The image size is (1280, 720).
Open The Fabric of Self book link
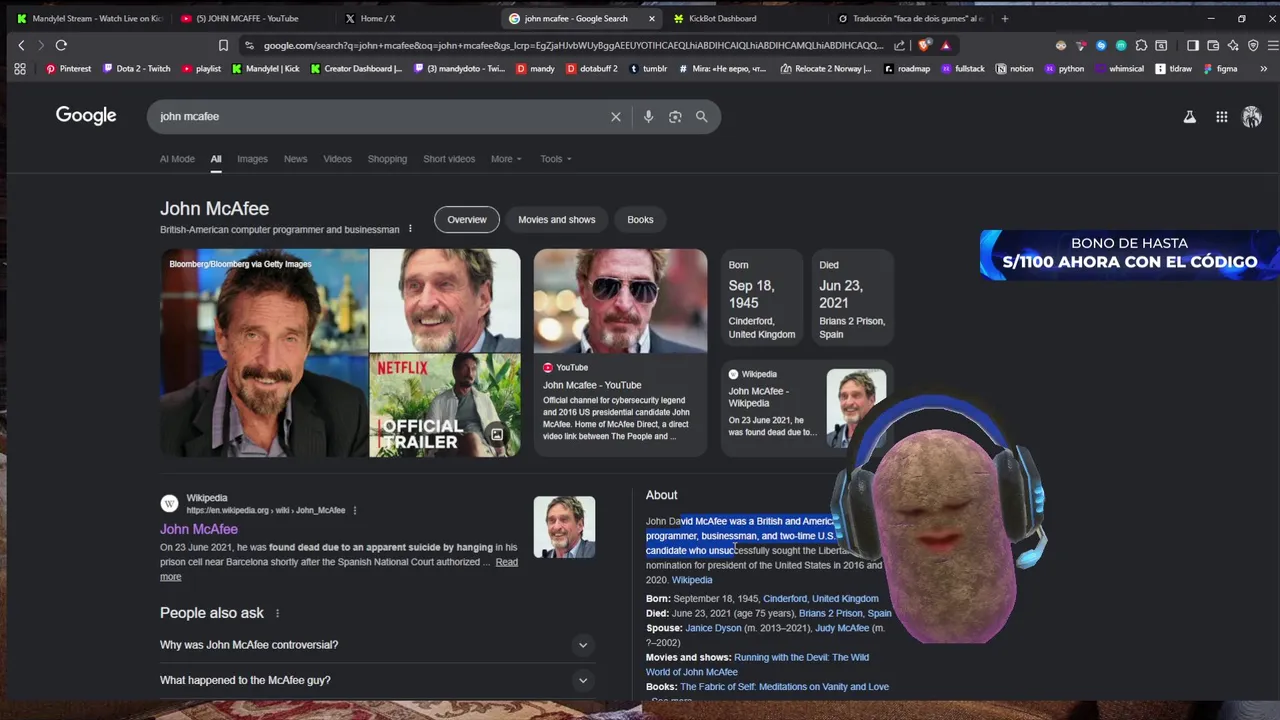pos(784,687)
